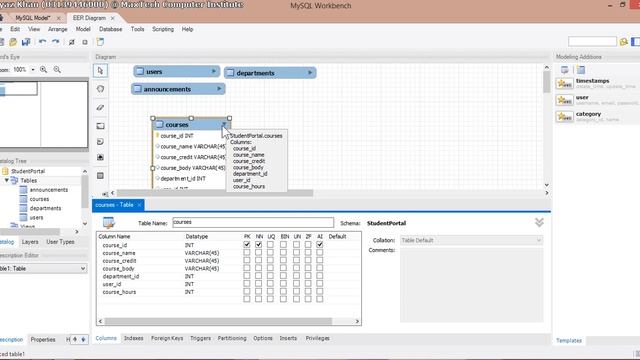This screenshot has width=640, height=360.
Task: Check PK checkbox for course_name
Action: pyautogui.click(x=247, y=252)
